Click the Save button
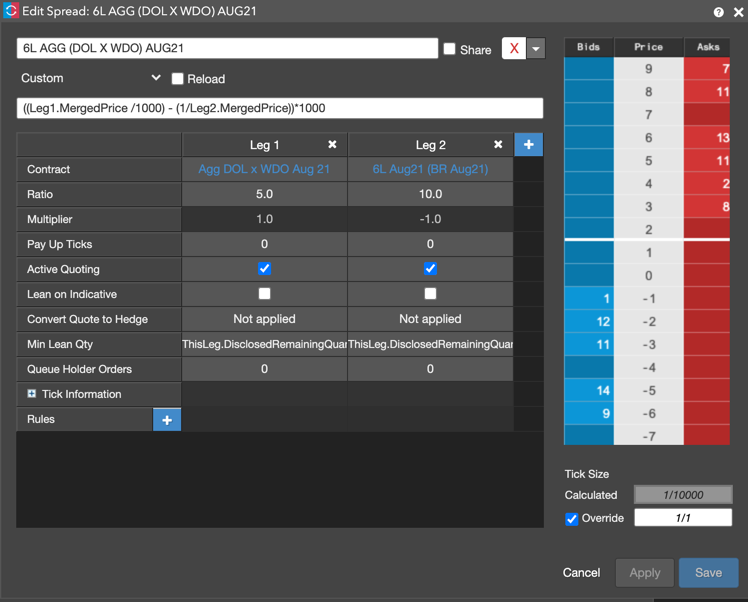 (x=708, y=573)
